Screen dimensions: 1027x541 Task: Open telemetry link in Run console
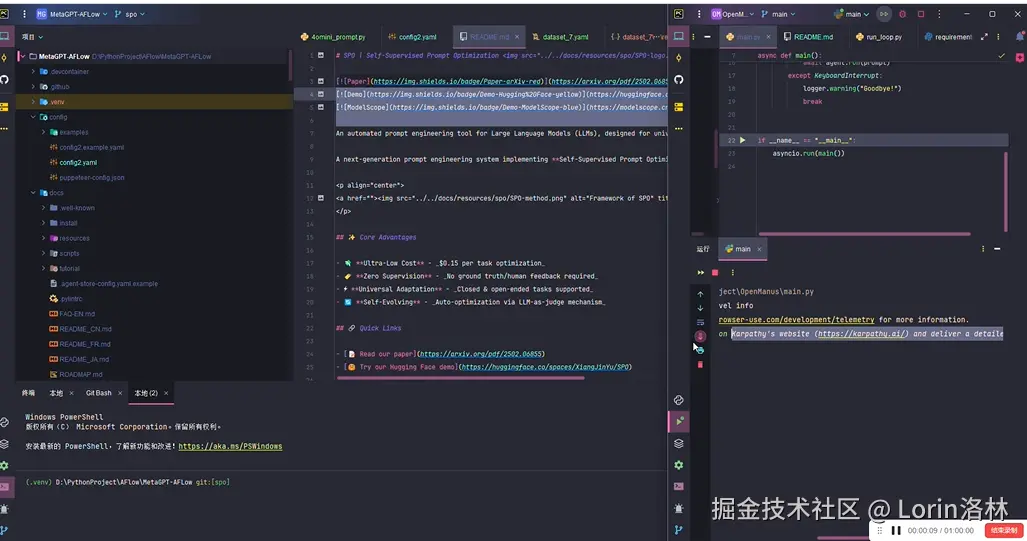coord(796,320)
